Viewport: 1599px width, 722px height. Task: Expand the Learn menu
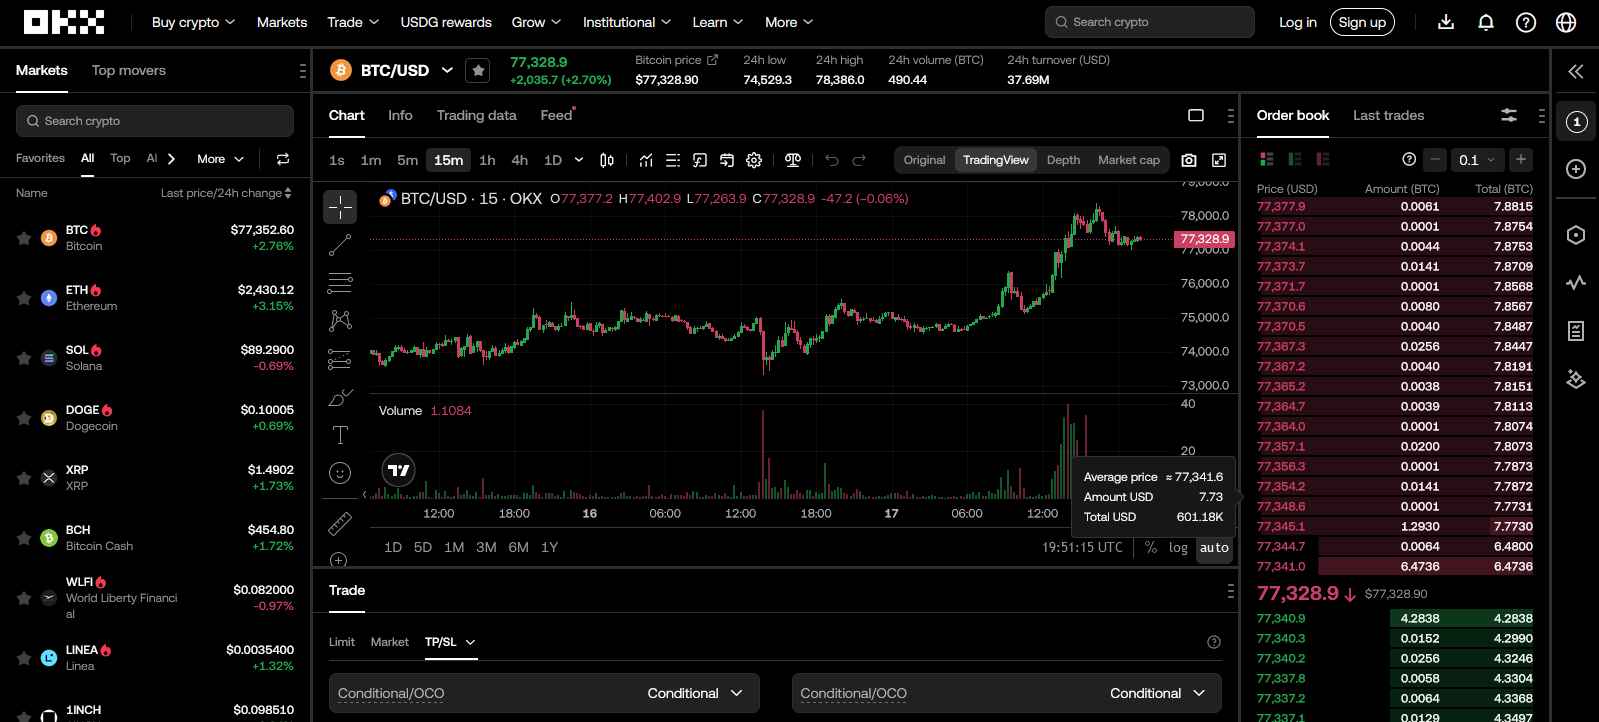[718, 22]
